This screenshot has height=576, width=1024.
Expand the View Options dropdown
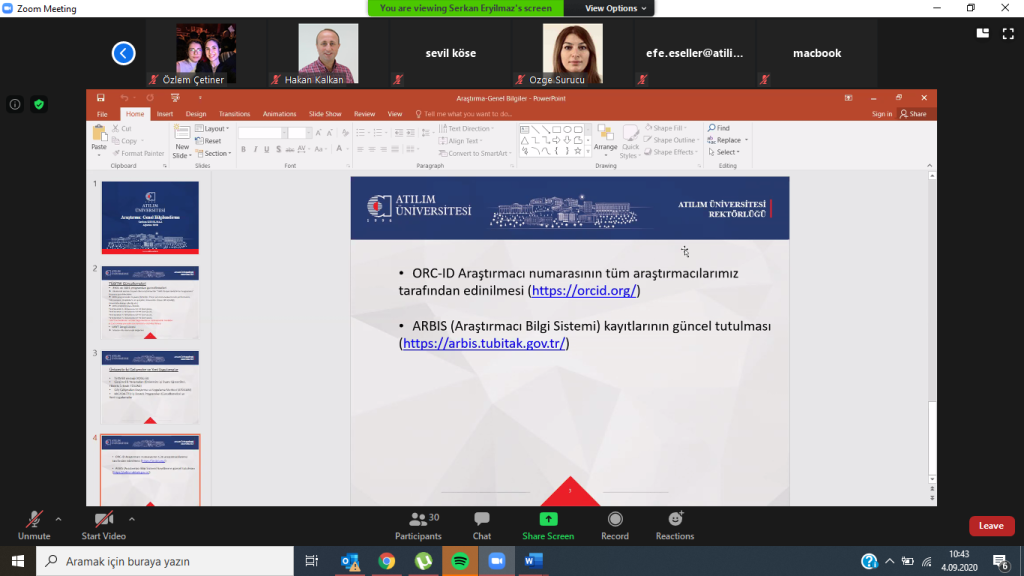click(616, 8)
